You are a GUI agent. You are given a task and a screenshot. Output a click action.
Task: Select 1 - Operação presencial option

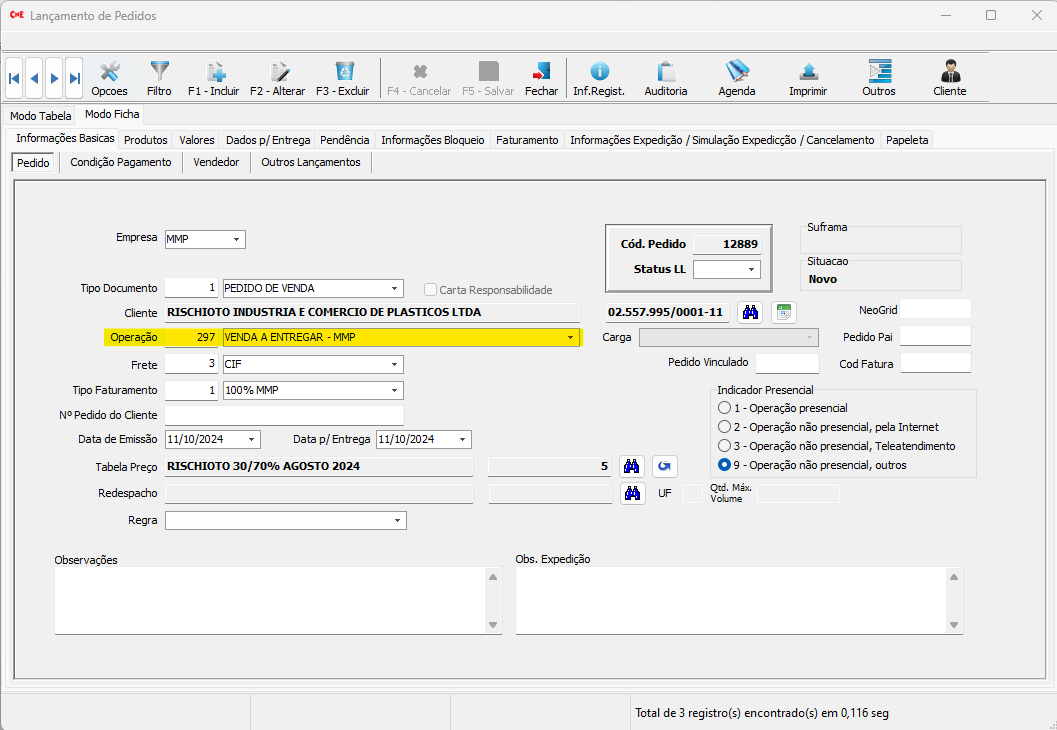tap(725, 408)
